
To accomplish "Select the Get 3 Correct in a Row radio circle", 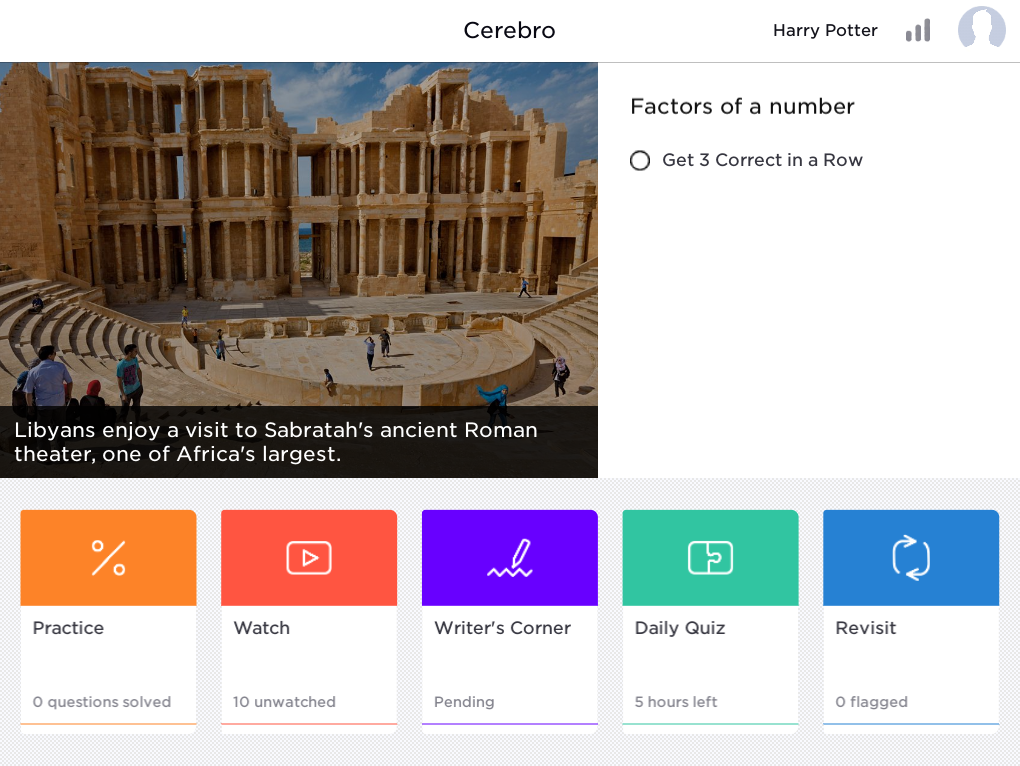I will pos(640,160).
